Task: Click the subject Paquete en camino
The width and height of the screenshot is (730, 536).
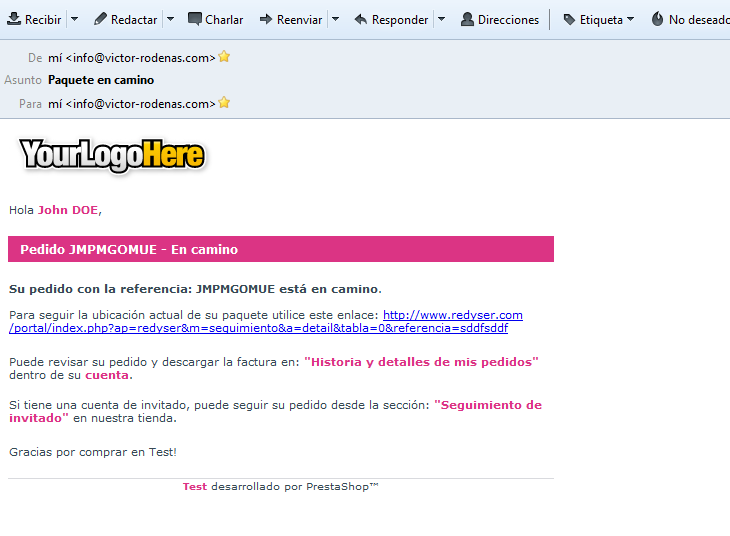Action: pyautogui.click(x=101, y=80)
